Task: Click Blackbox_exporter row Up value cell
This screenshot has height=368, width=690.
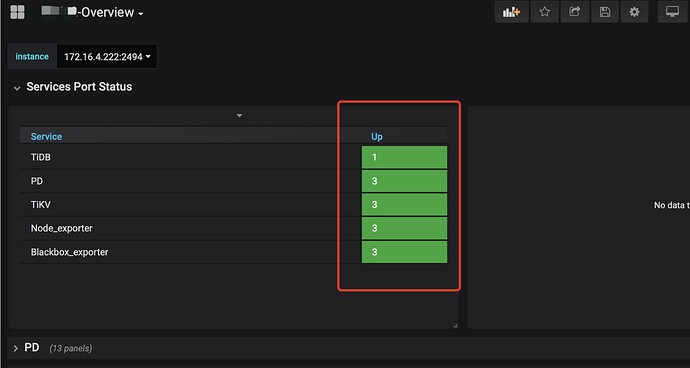Action: click(404, 252)
